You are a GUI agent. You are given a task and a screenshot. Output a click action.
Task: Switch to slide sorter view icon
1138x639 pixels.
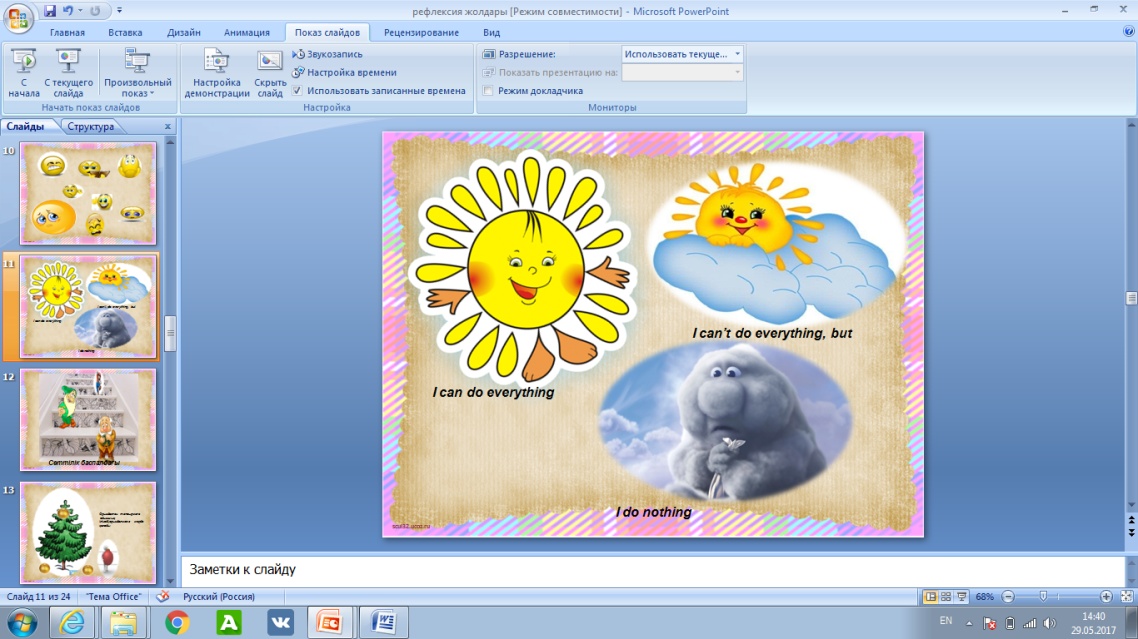[946, 596]
